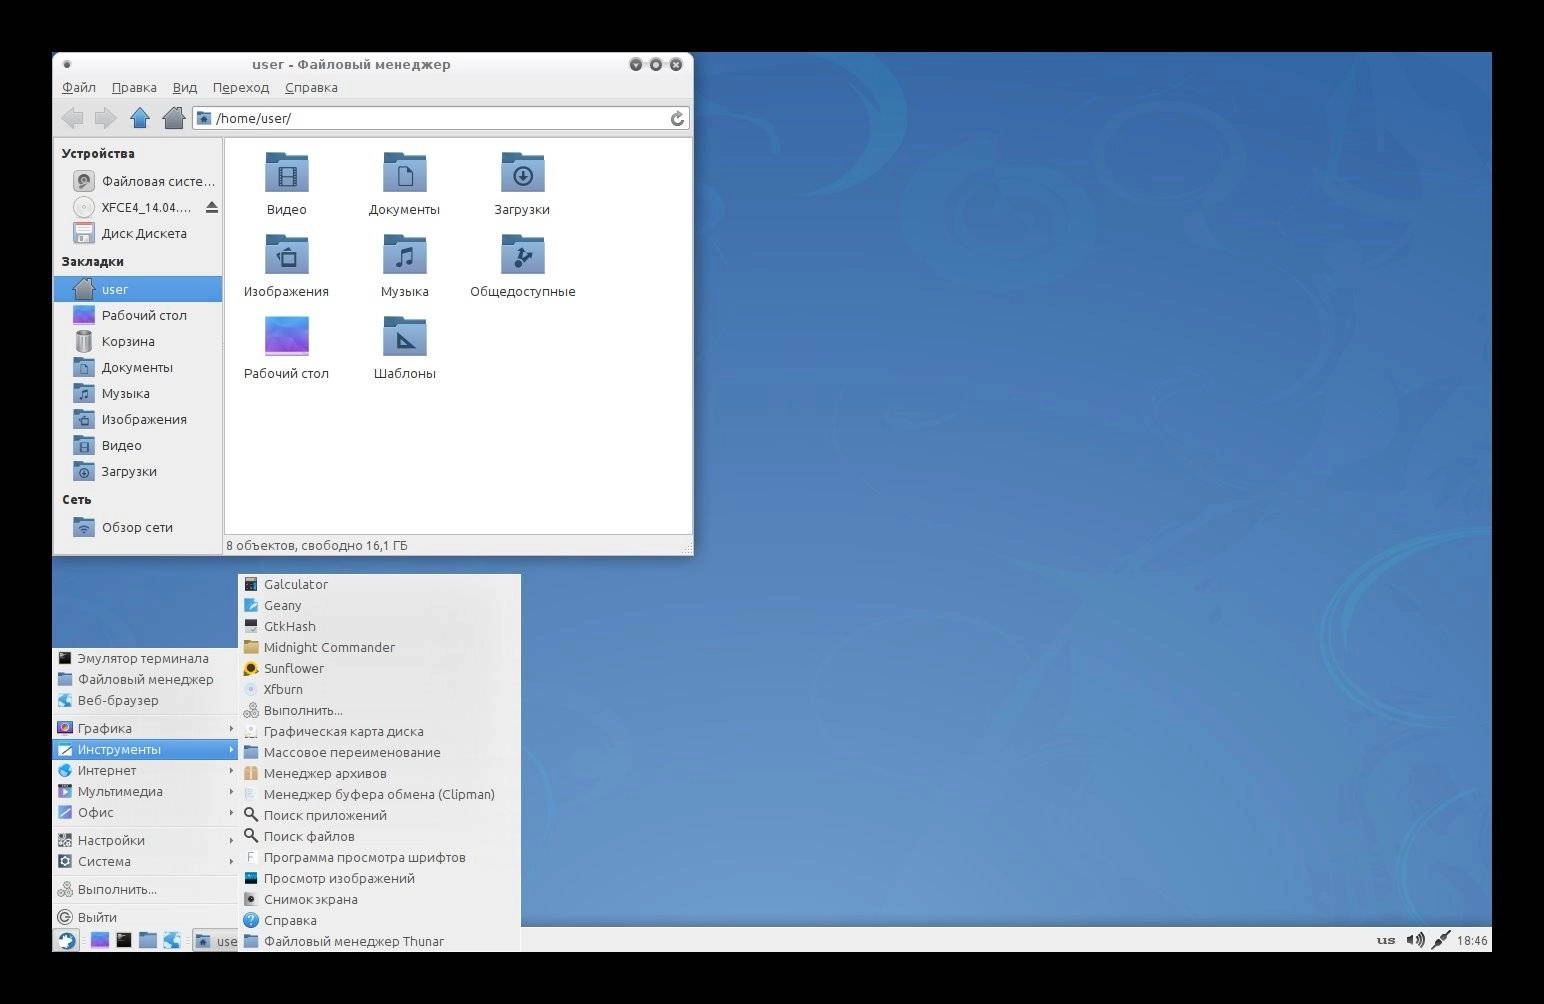Go back with the left arrow toolbar icon

click(73, 118)
